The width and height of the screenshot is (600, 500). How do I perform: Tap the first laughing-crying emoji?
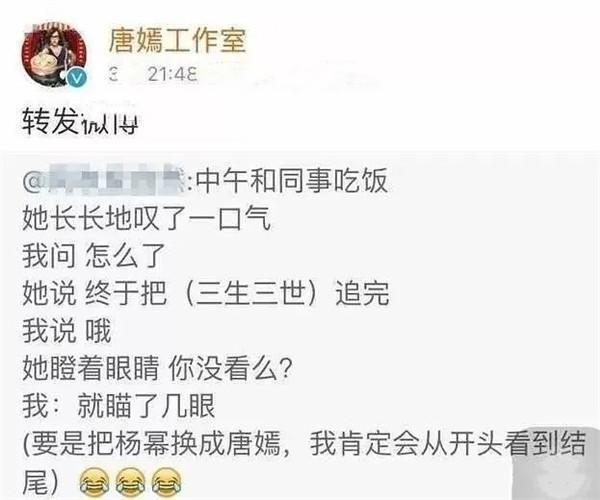tap(94, 482)
